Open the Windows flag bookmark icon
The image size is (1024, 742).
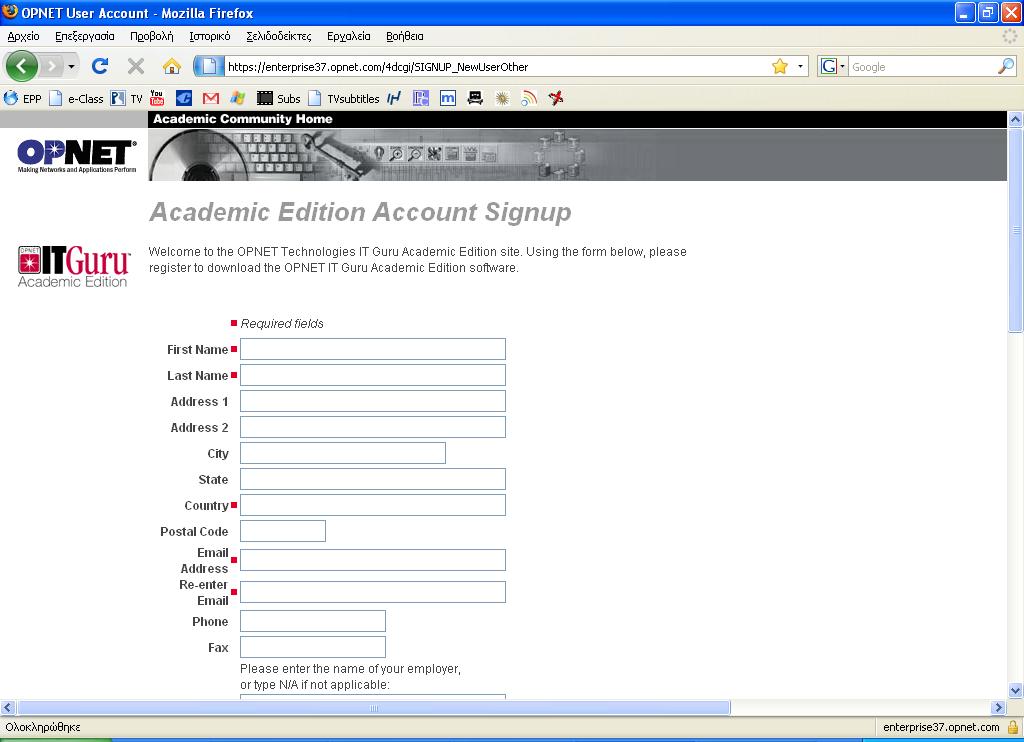[x=238, y=99]
